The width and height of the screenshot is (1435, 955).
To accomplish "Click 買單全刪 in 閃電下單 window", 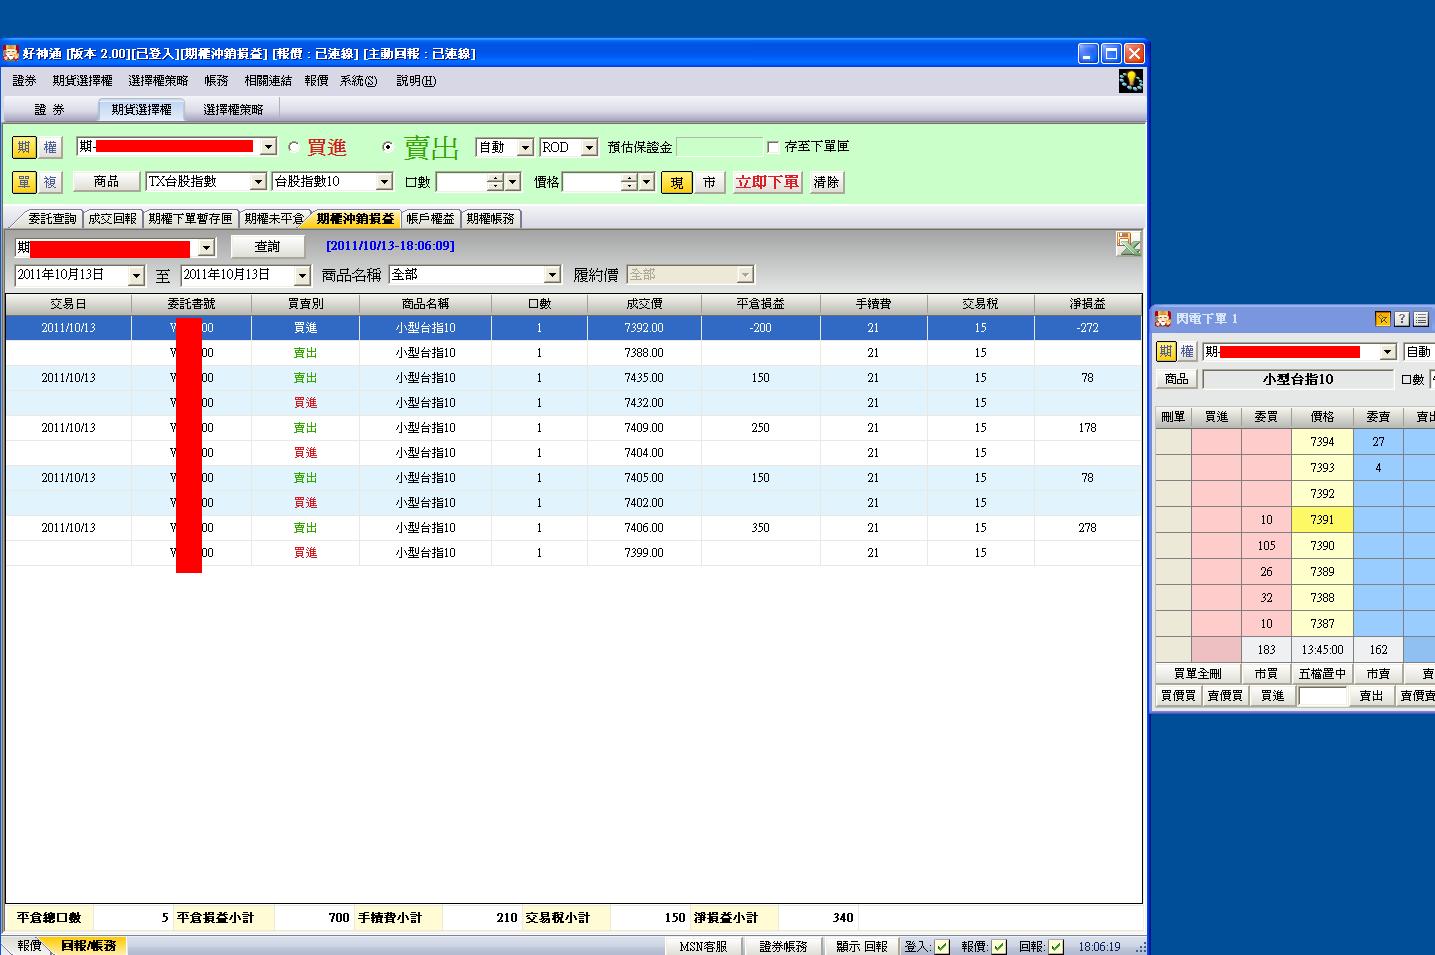I will [x=1197, y=674].
